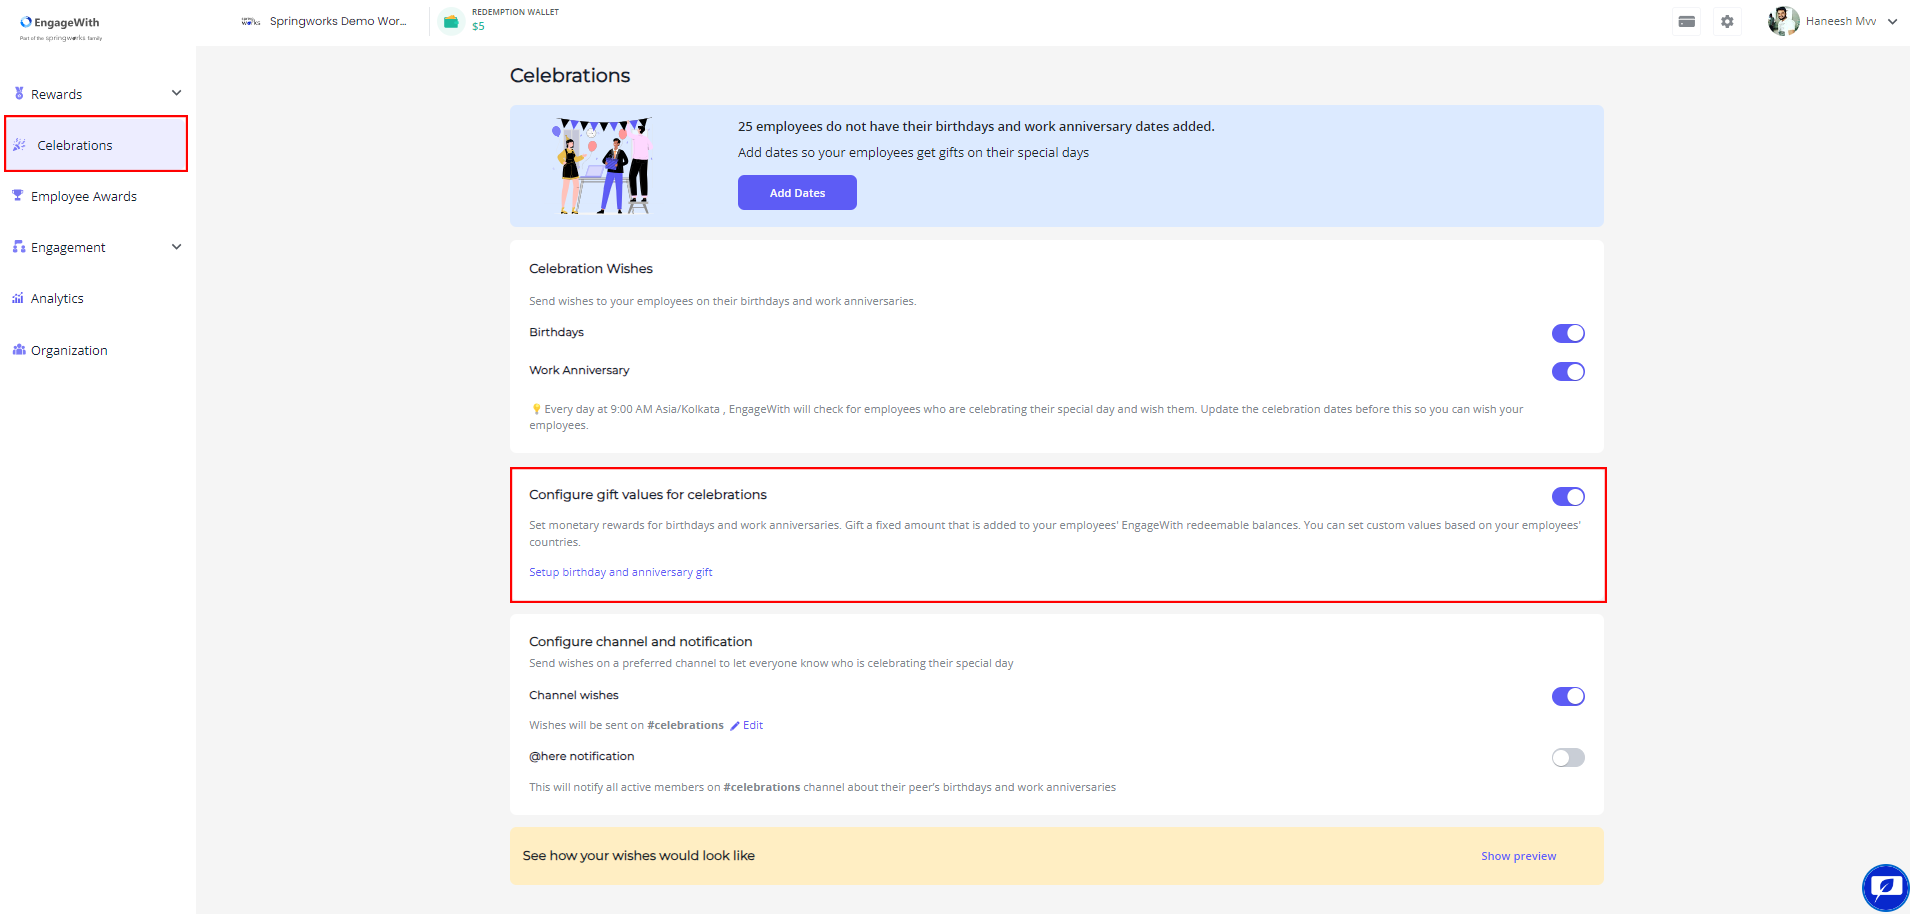1910x914 pixels.
Task: Select Celebrations in sidebar
Action: click(96, 144)
